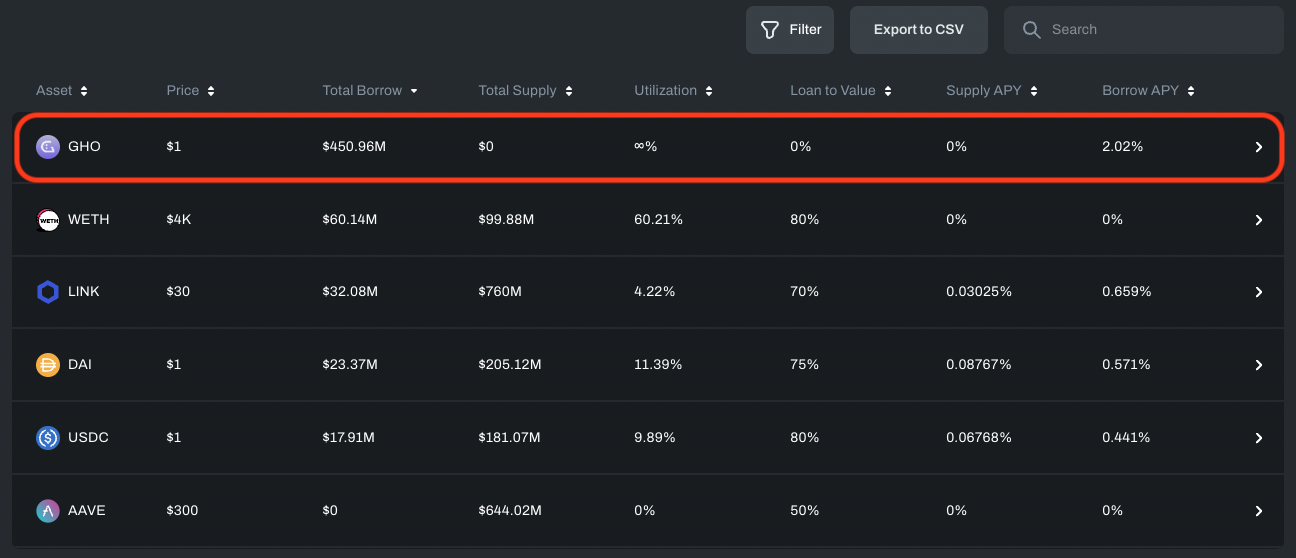Viewport: 1296px width, 558px height.
Task: Sort by Total Supply arrows
Action: (x=569, y=91)
